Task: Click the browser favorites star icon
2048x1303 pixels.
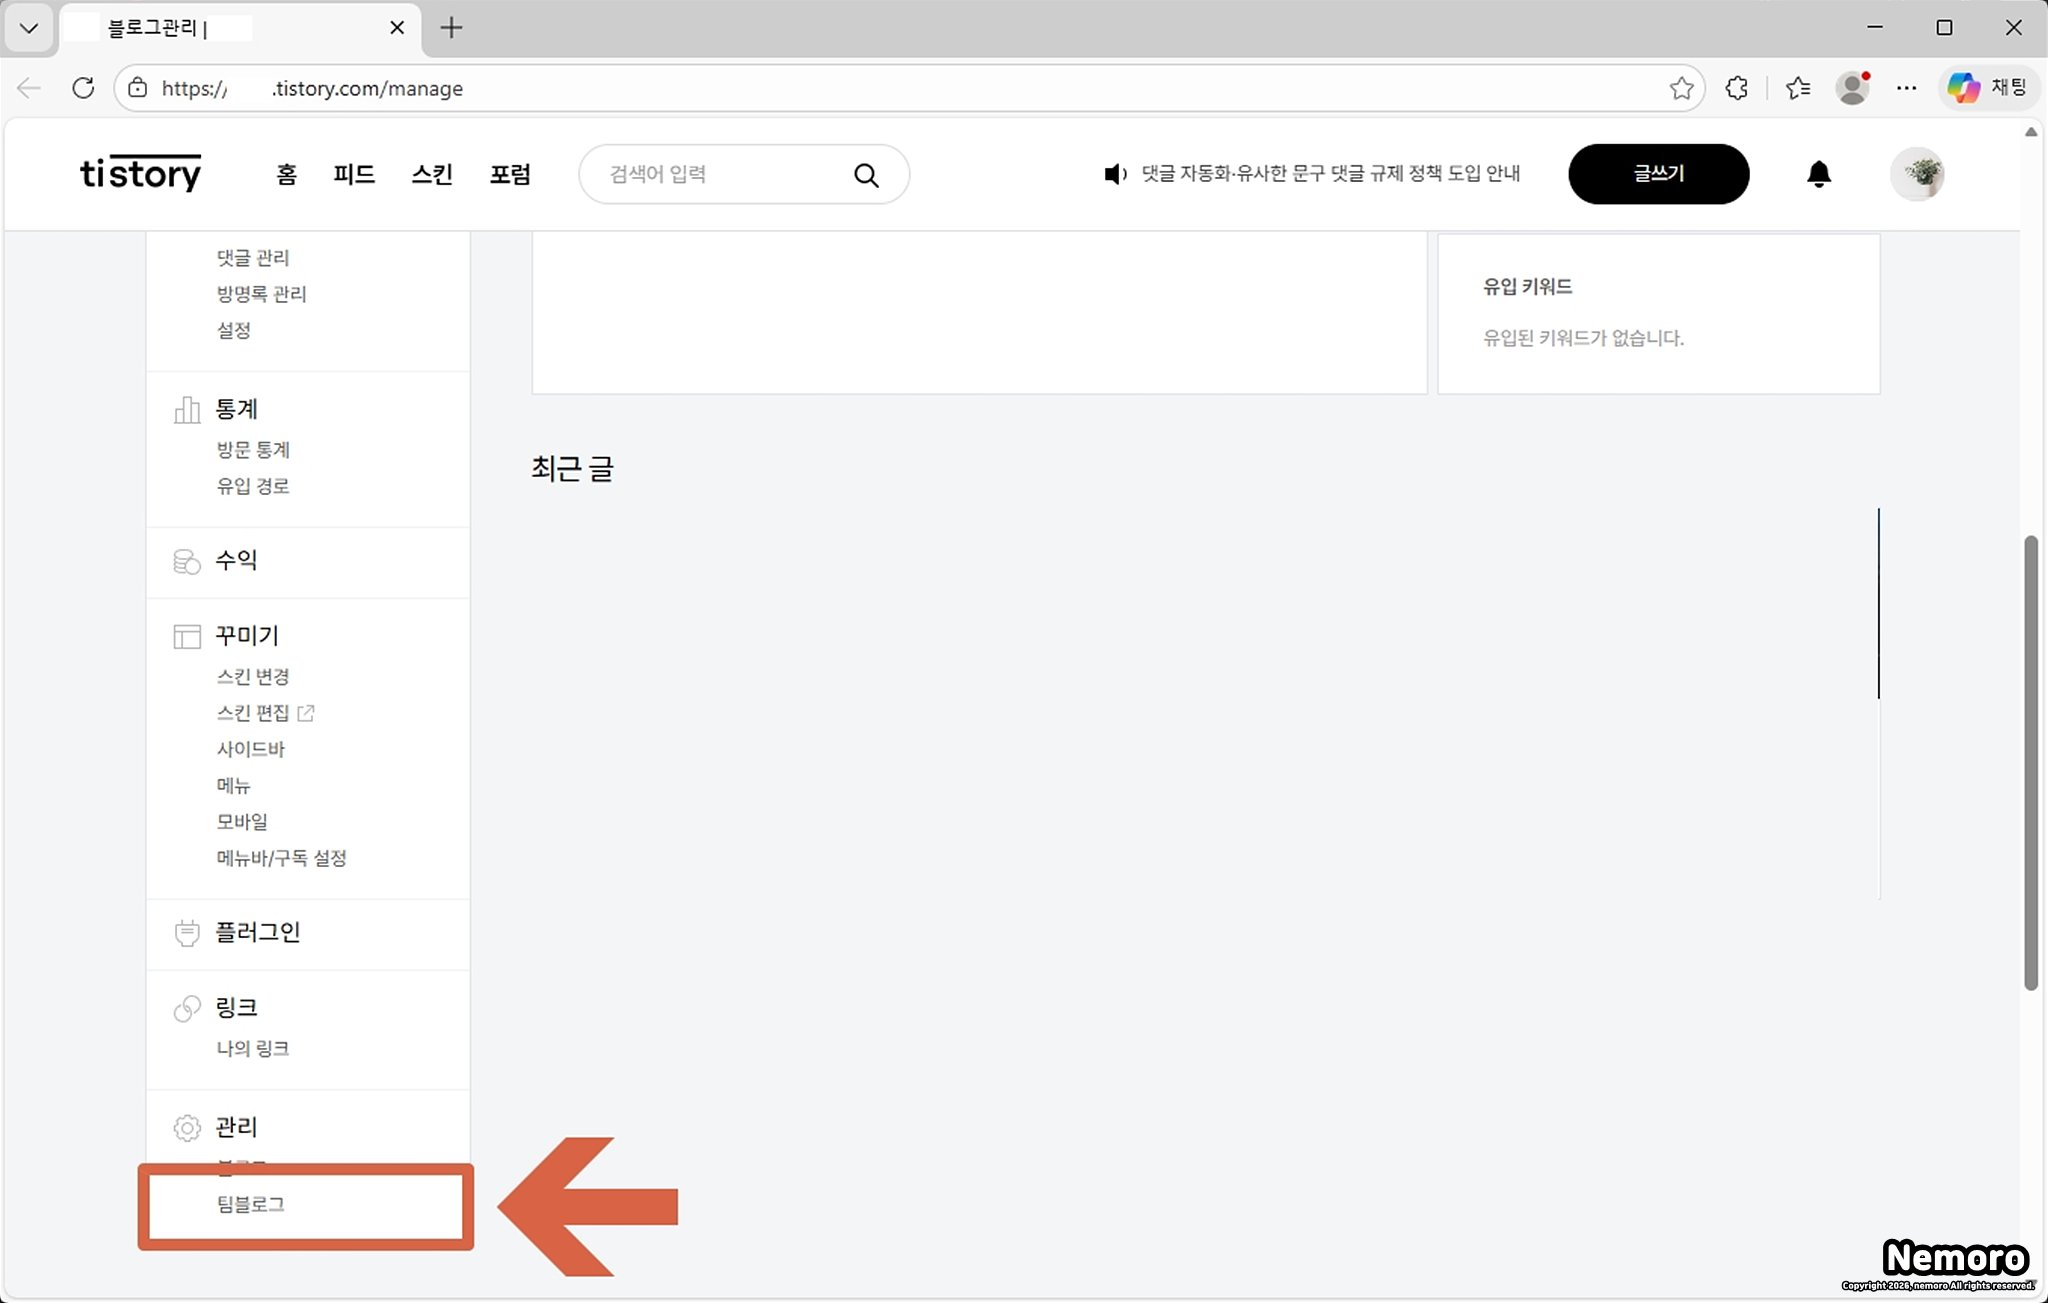Action: pyautogui.click(x=1681, y=88)
